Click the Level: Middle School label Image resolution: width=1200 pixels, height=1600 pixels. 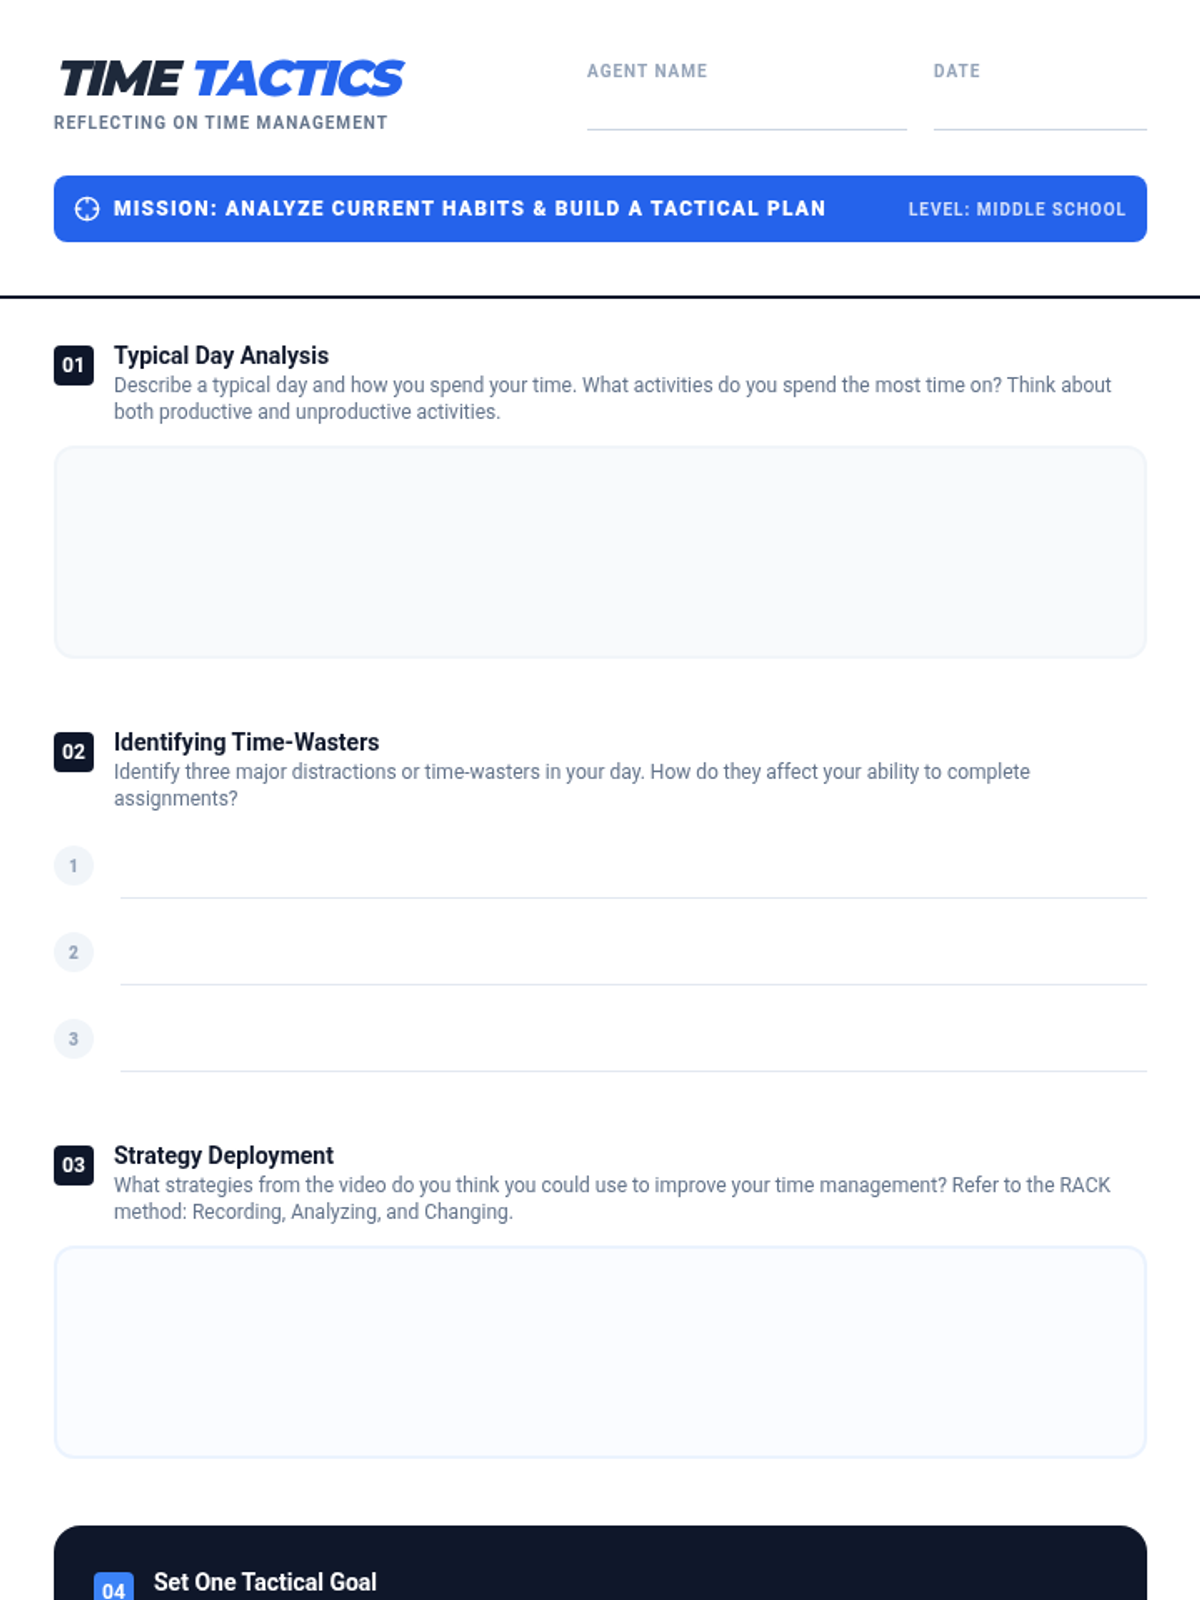[1017, 209]
